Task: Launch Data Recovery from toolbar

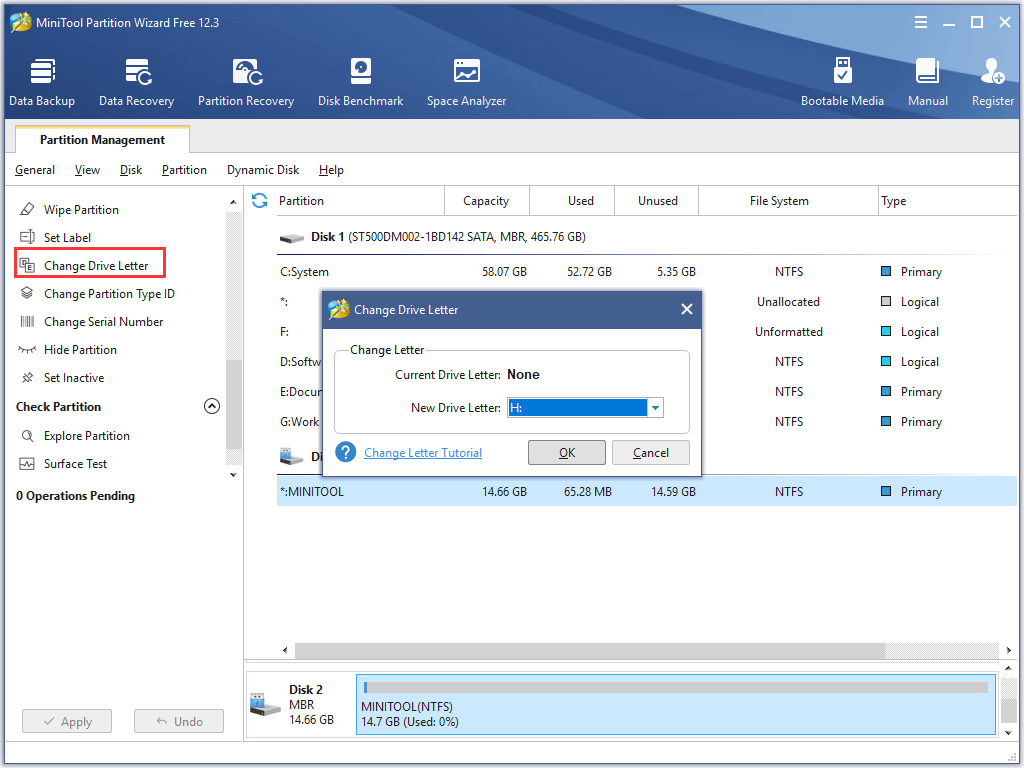Action: click(136, 82)
